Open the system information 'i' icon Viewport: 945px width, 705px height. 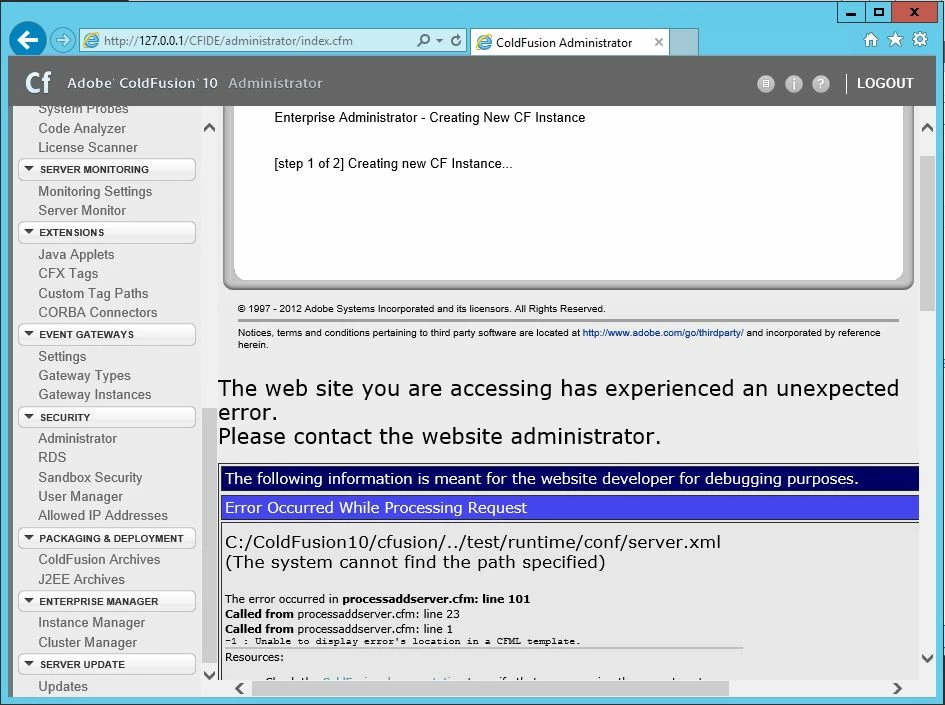coord(794,84)
